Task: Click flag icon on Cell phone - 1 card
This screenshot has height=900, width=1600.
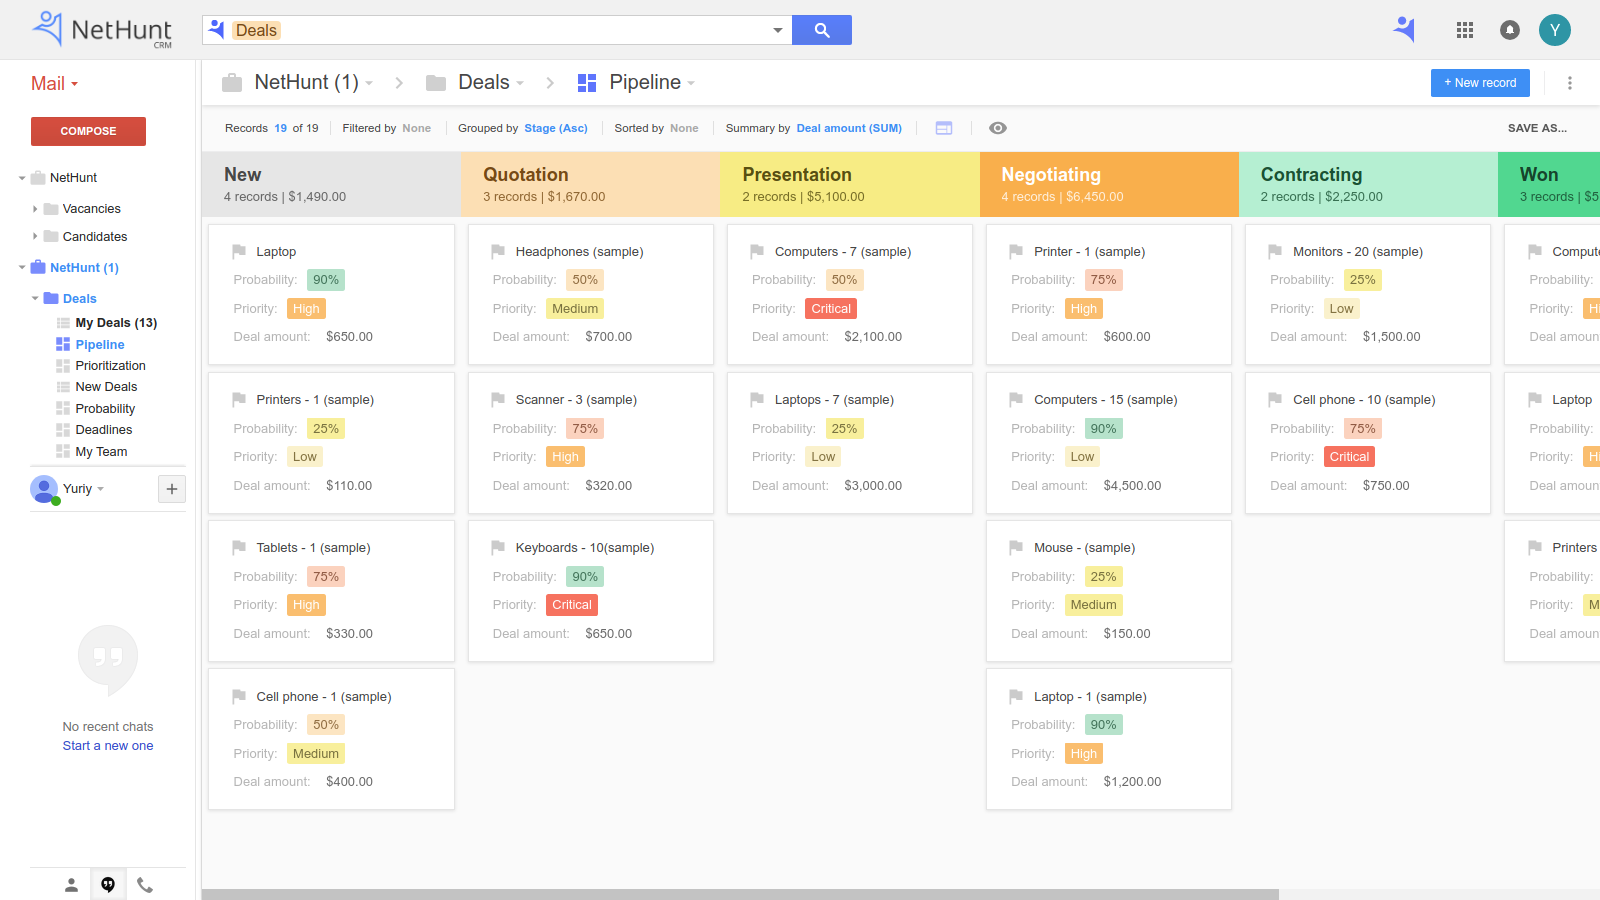Action: [239, 696]
